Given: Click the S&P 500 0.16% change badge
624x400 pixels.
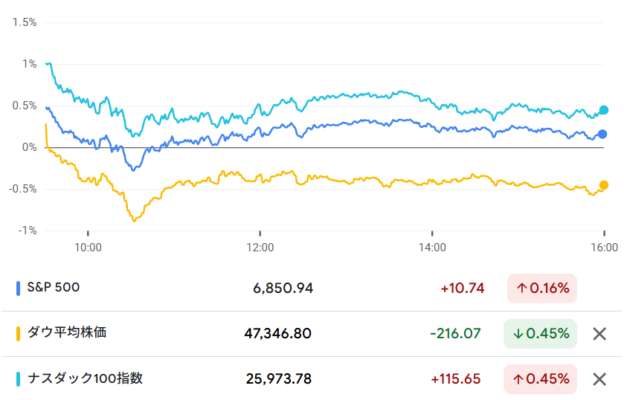Looking at the screenshot, I should [543, 289].
